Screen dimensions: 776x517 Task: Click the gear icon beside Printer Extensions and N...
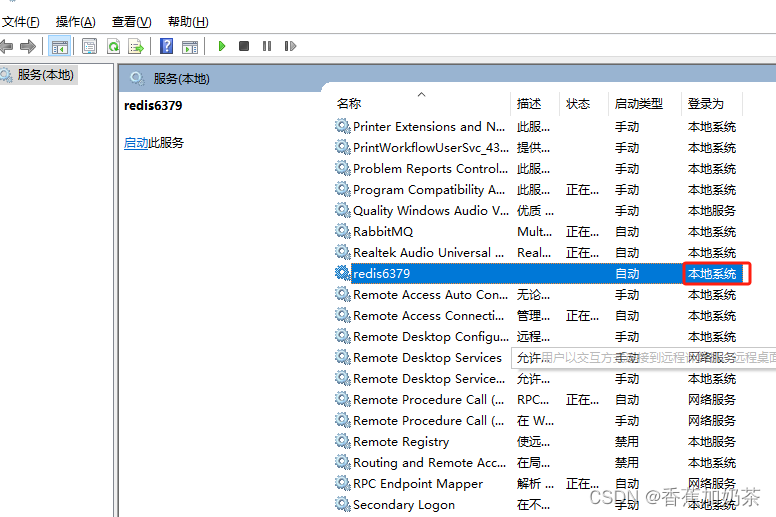click(342, 126)
